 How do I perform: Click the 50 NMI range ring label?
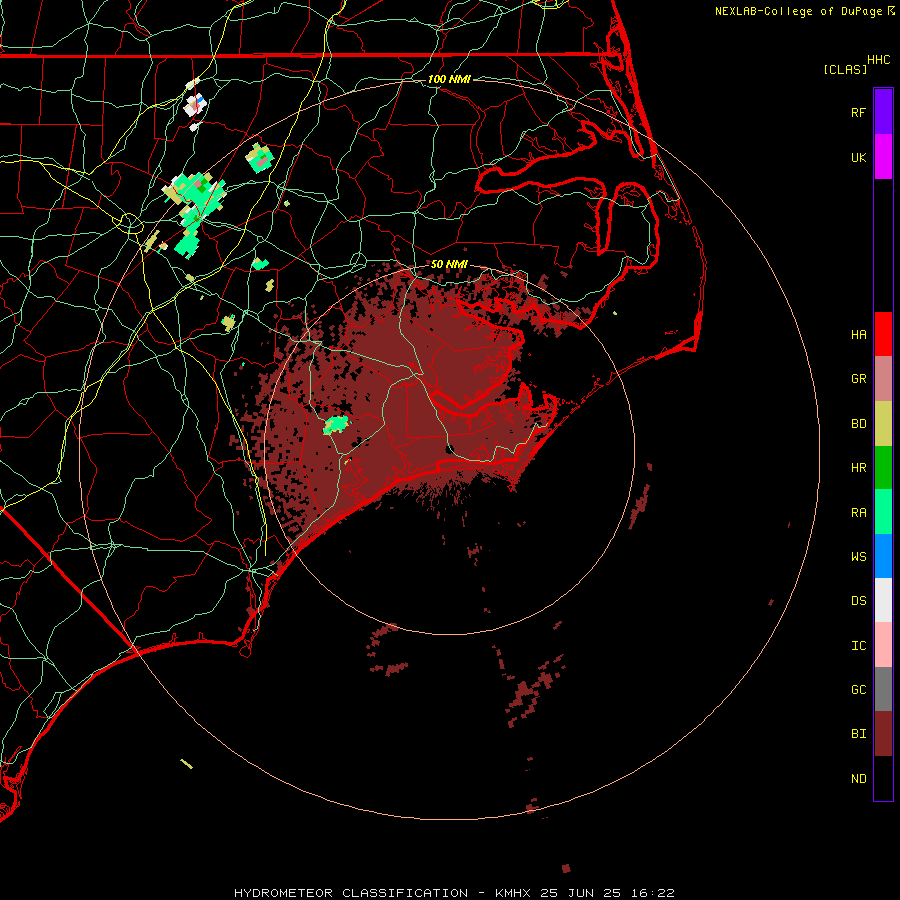449,264
